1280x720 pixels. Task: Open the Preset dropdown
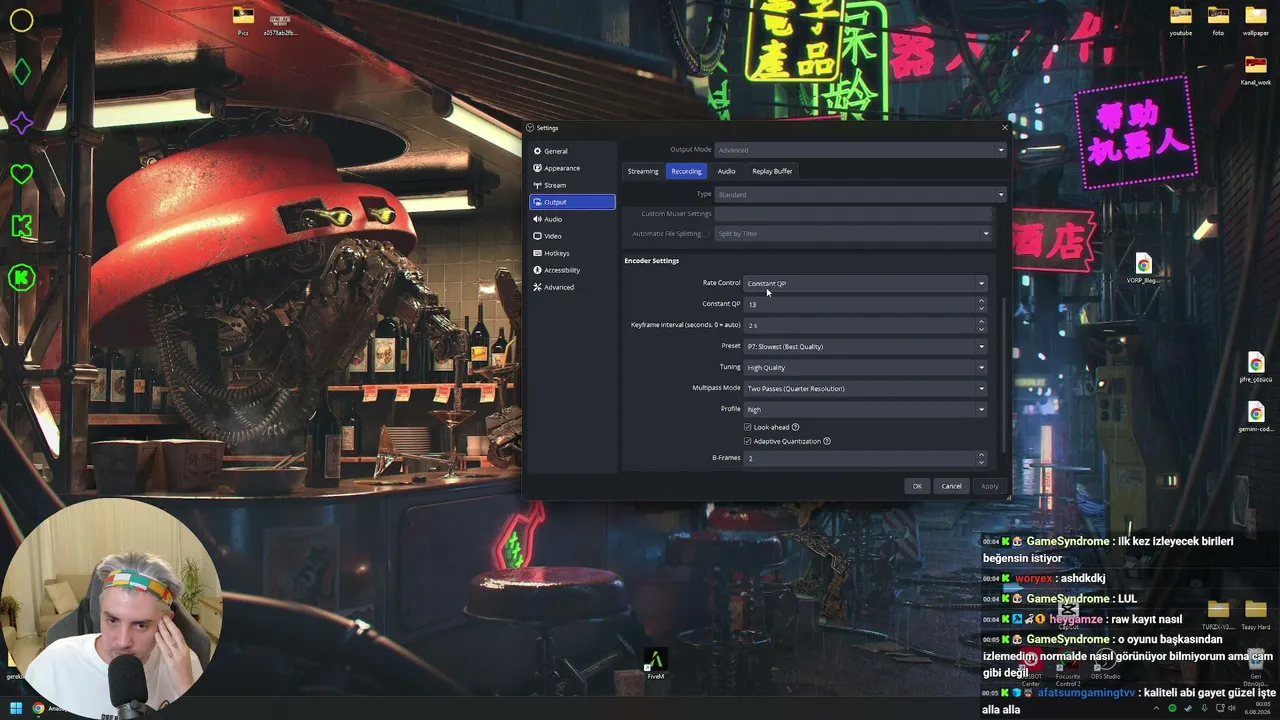tap(866, 346)
